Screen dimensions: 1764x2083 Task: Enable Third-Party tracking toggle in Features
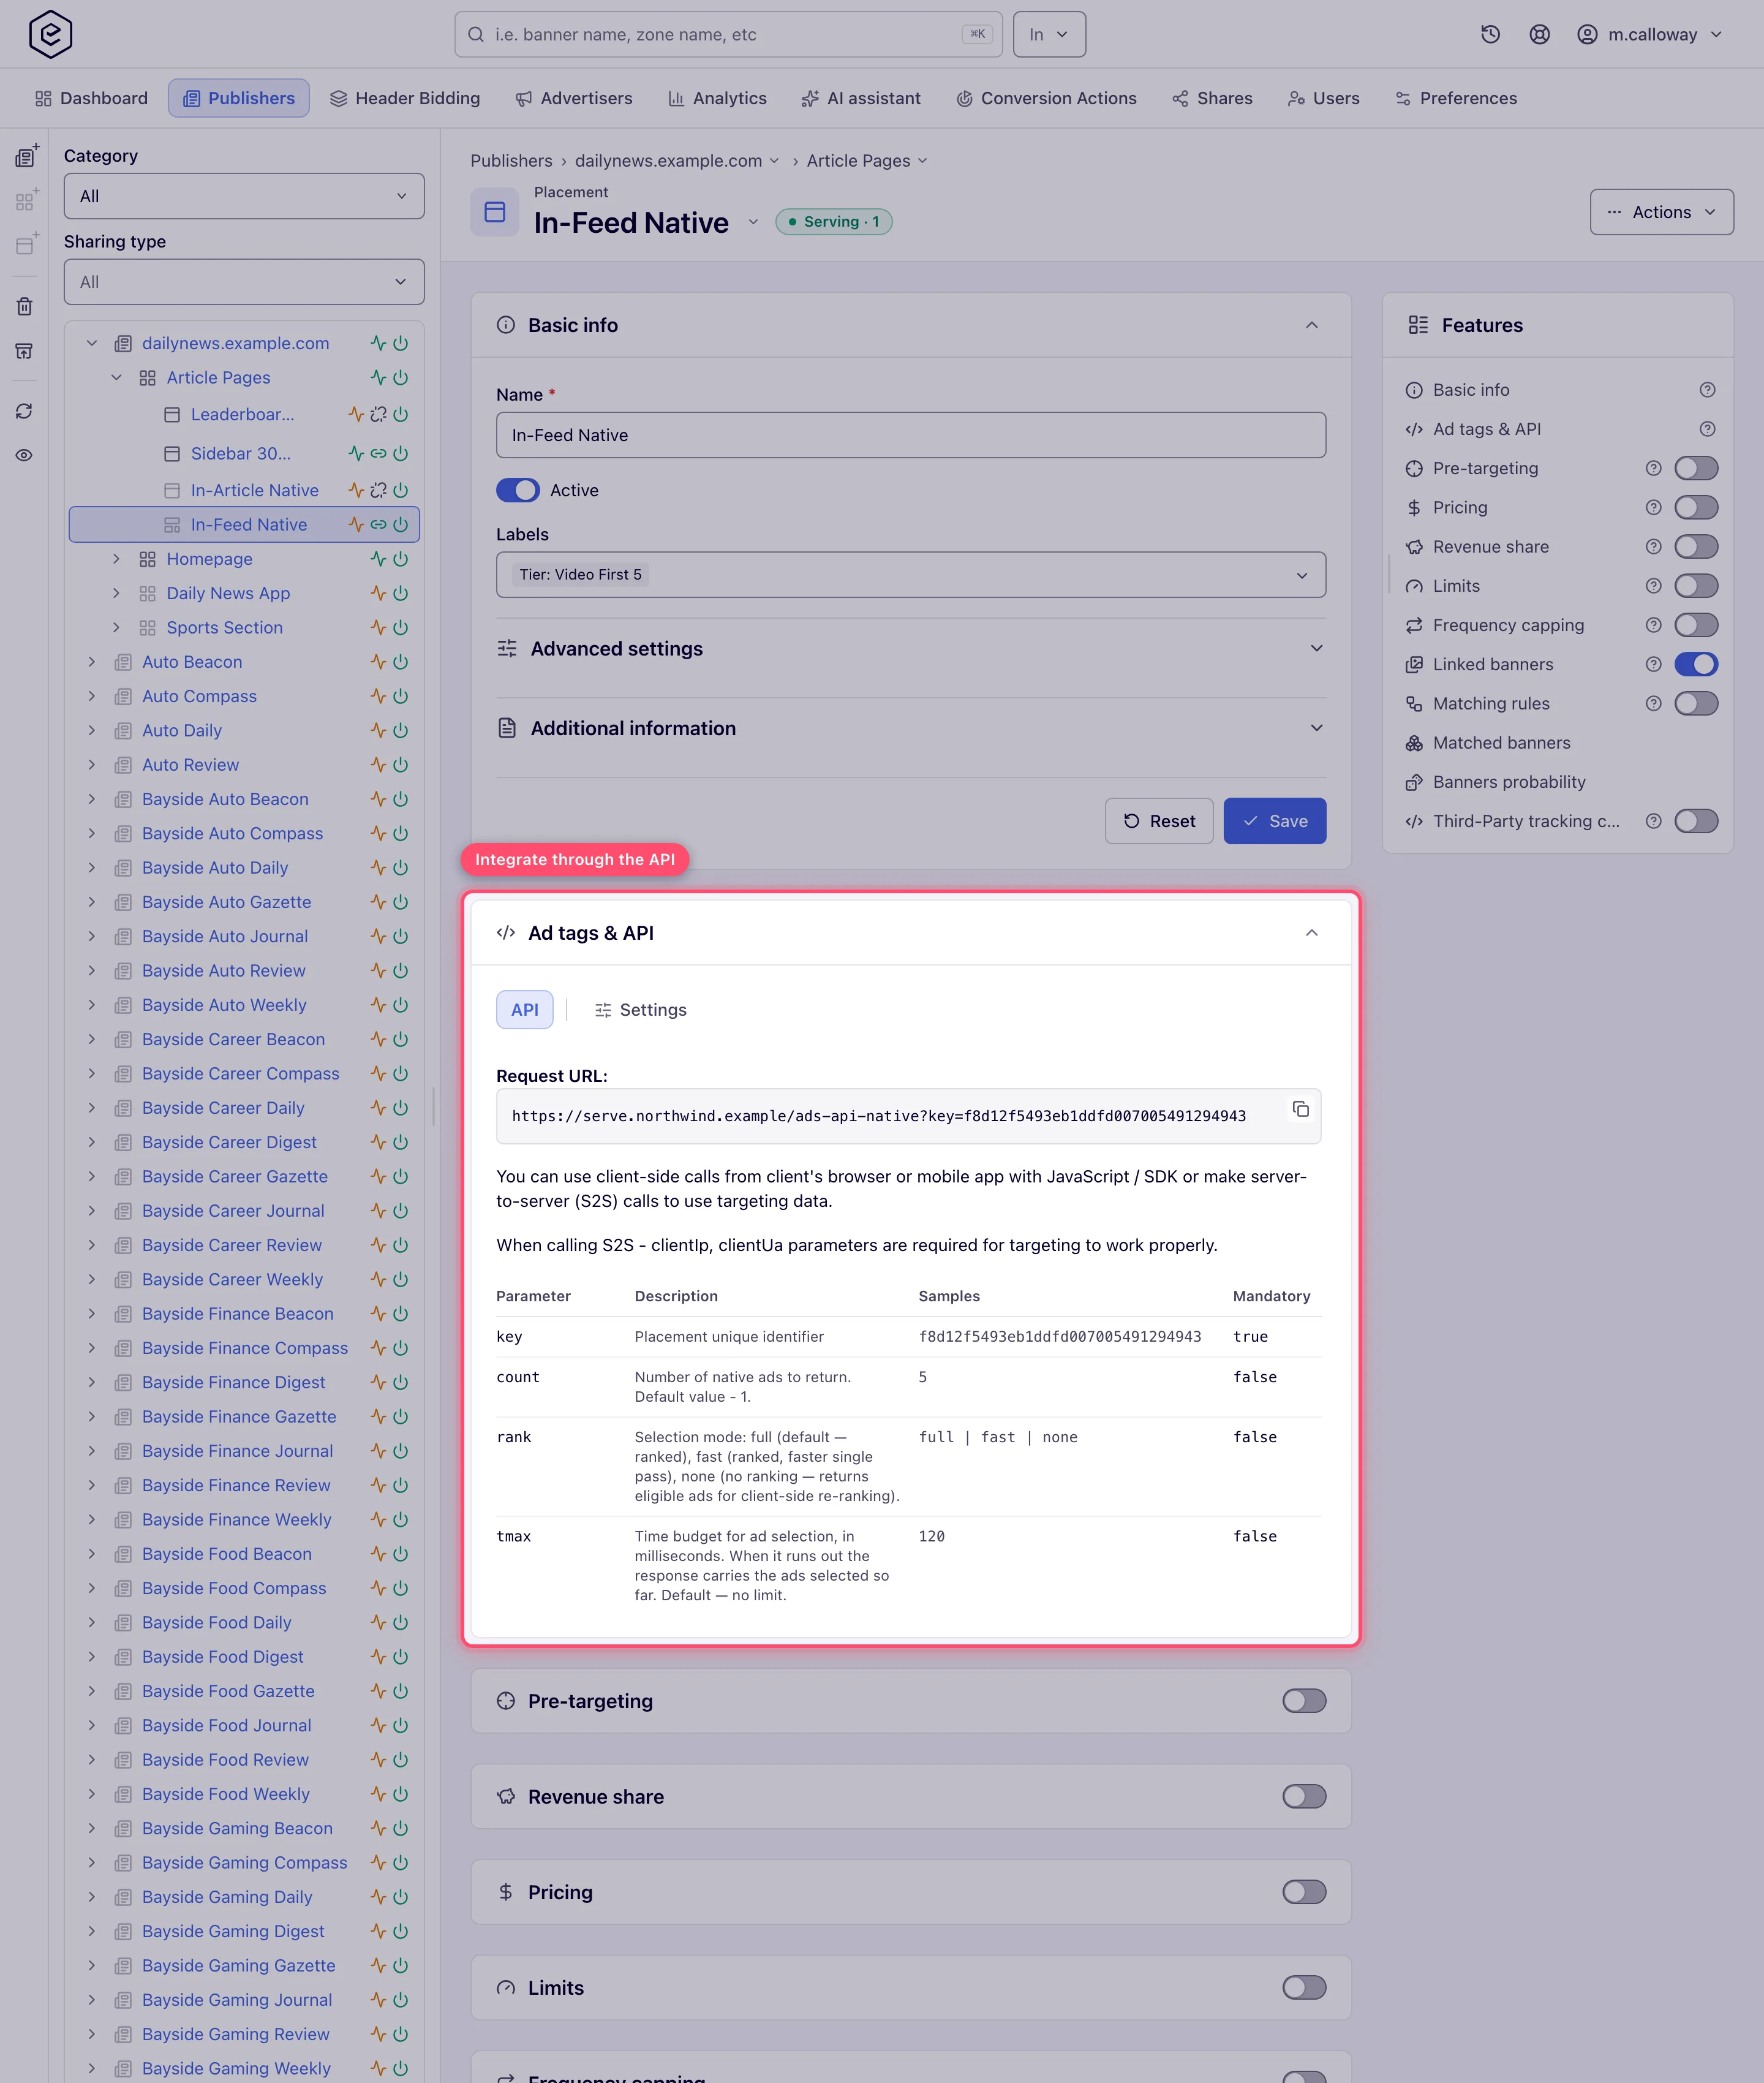tap(1696, 821)
